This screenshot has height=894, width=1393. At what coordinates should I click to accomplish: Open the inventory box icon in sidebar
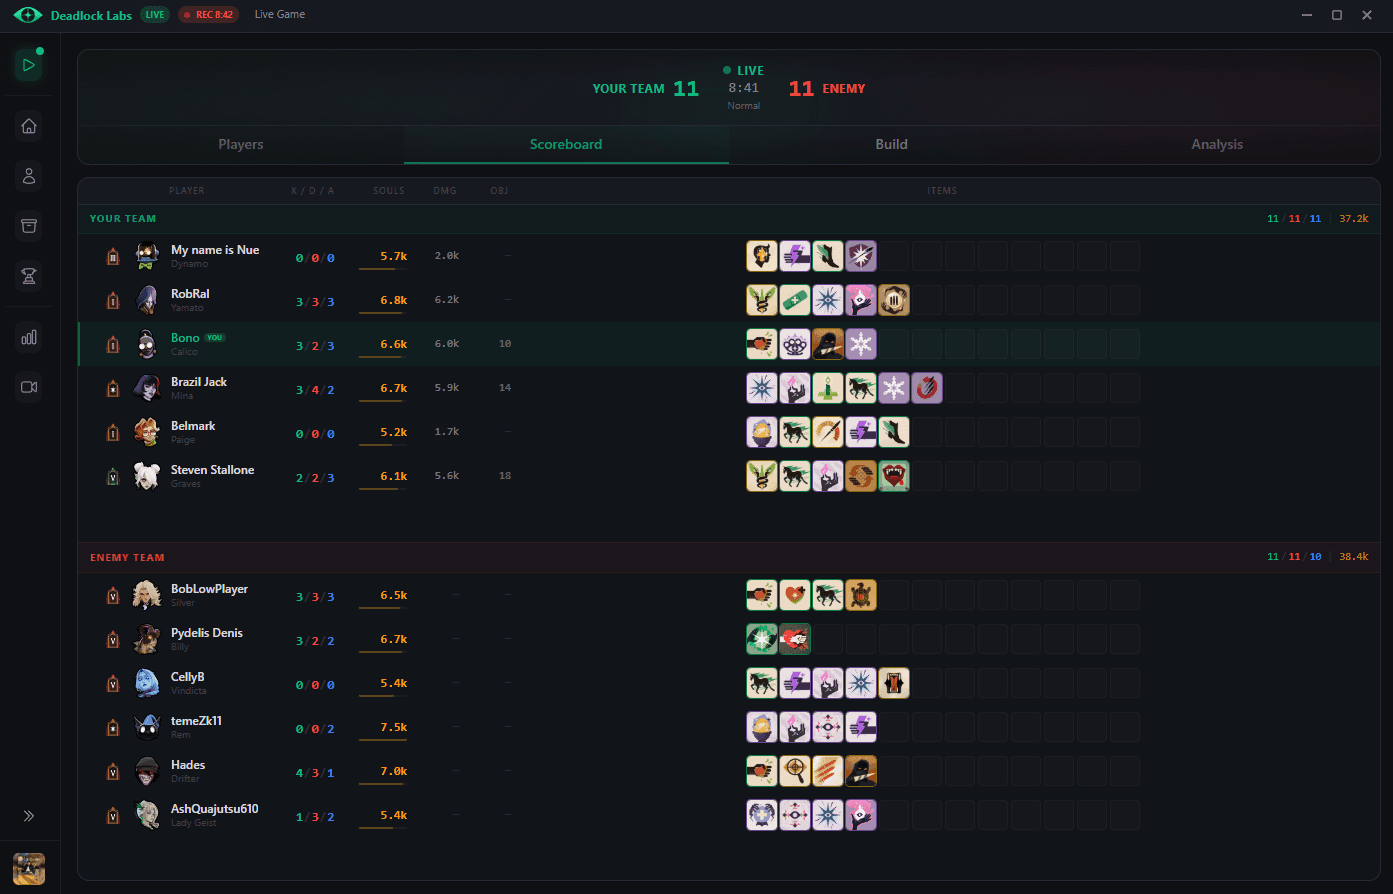(x=28, y=226)
